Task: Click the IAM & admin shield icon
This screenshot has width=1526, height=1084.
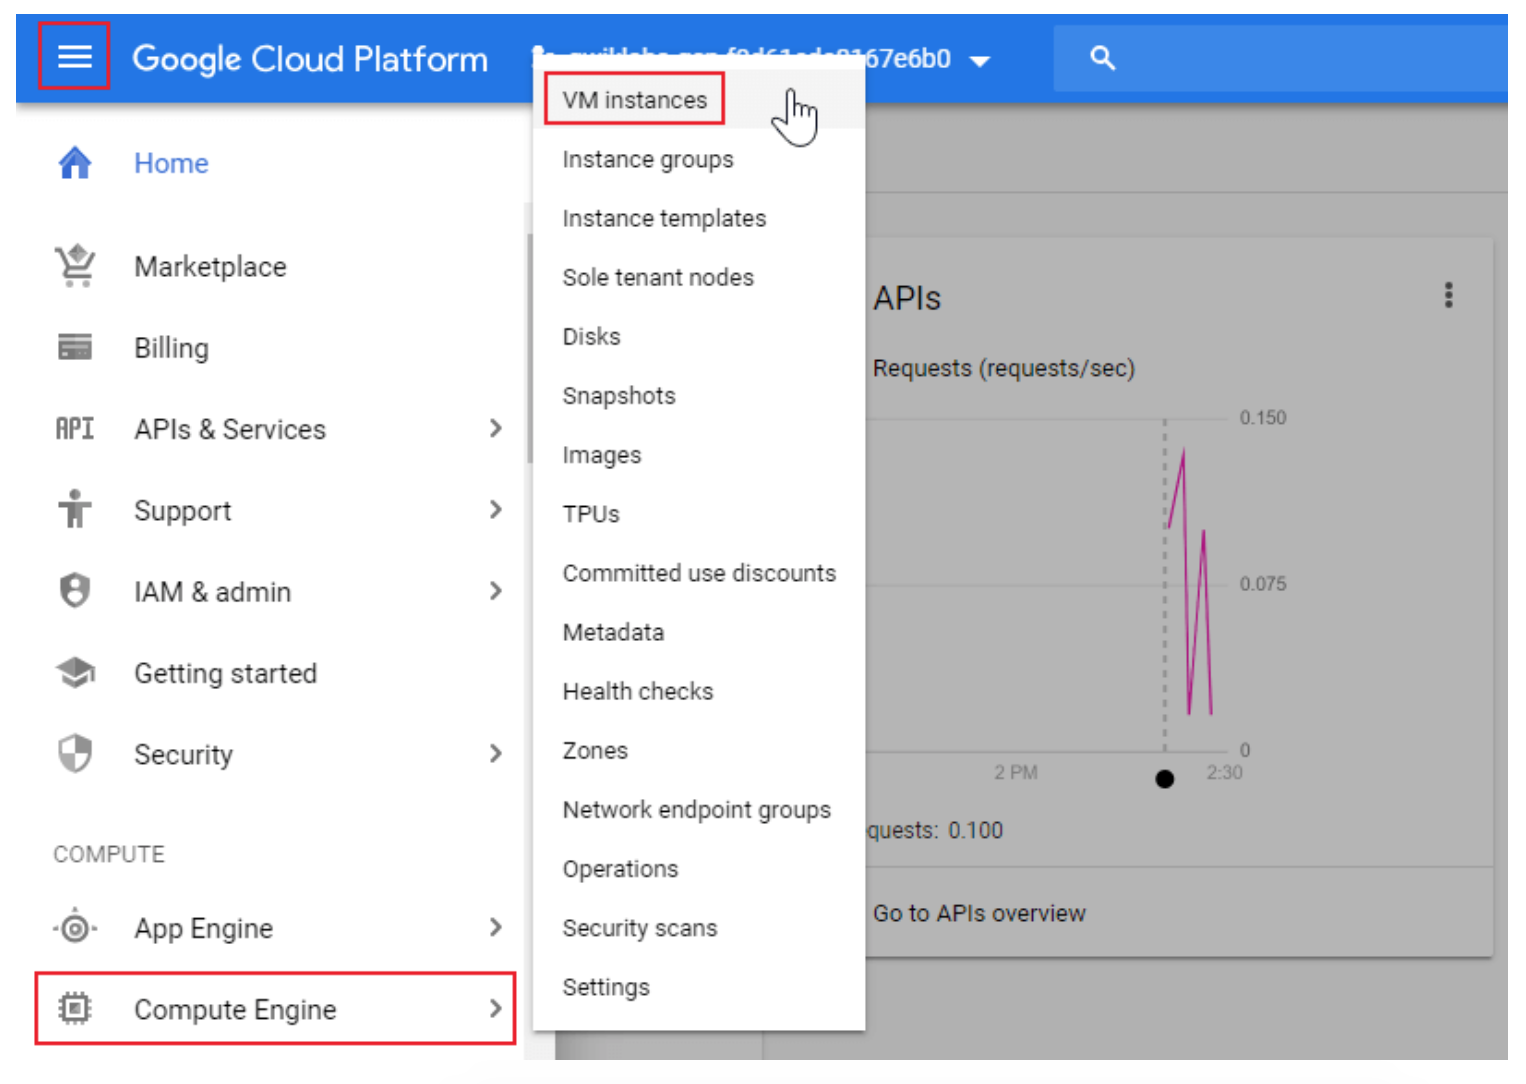Action: point(75,591)
